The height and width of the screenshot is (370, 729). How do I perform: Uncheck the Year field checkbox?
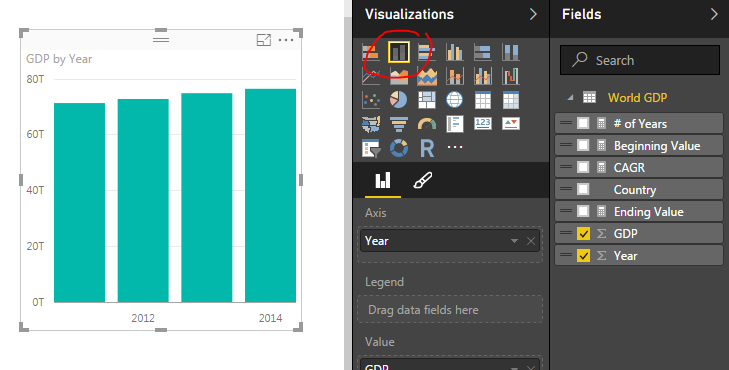coord(583,256)
